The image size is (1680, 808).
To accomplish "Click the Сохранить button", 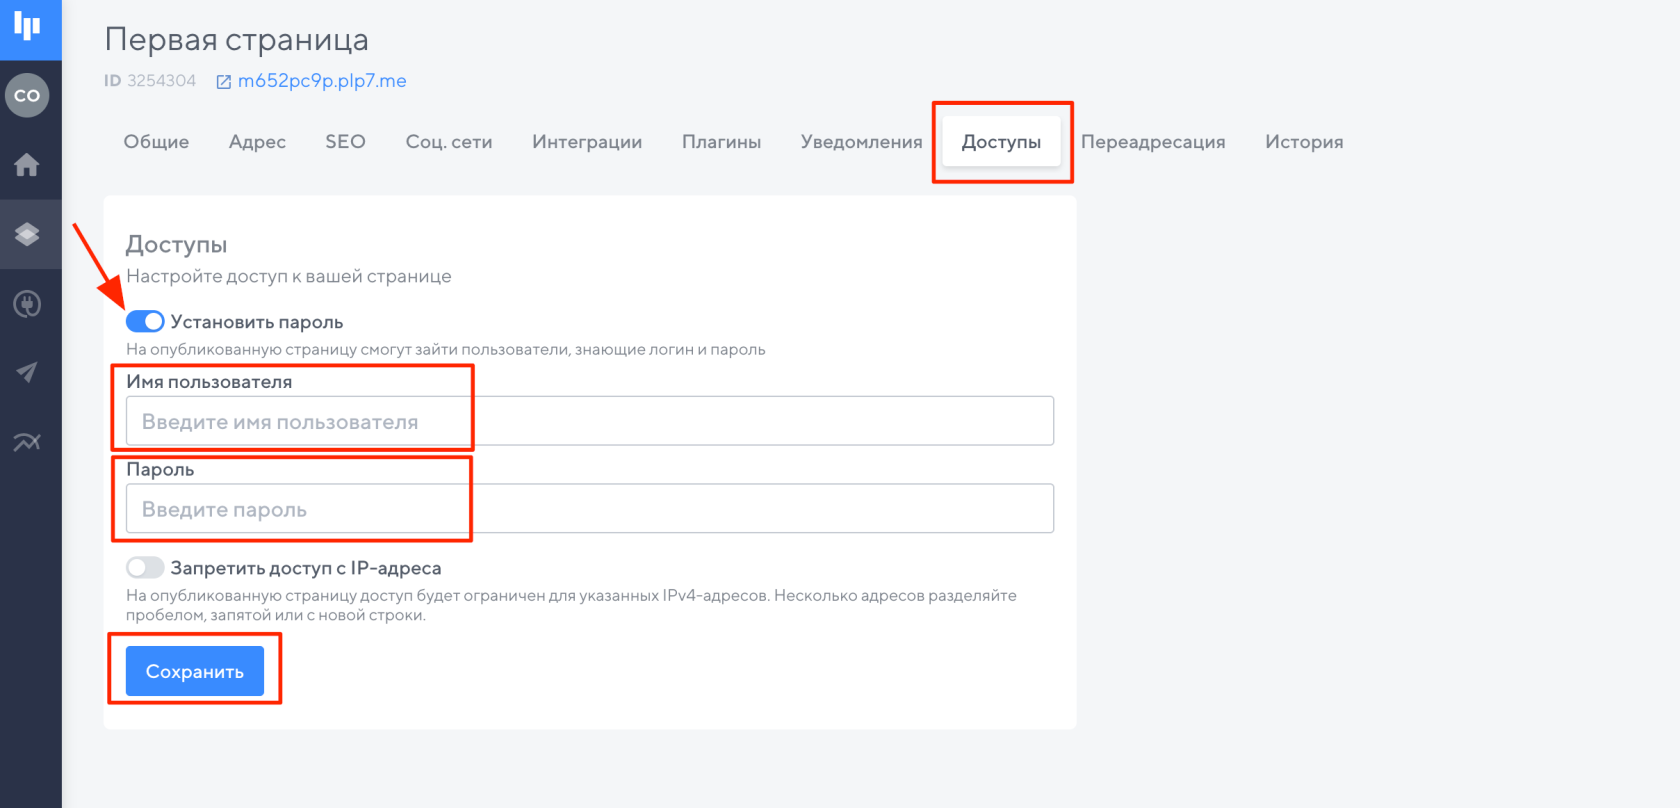I will click(195, 671).
